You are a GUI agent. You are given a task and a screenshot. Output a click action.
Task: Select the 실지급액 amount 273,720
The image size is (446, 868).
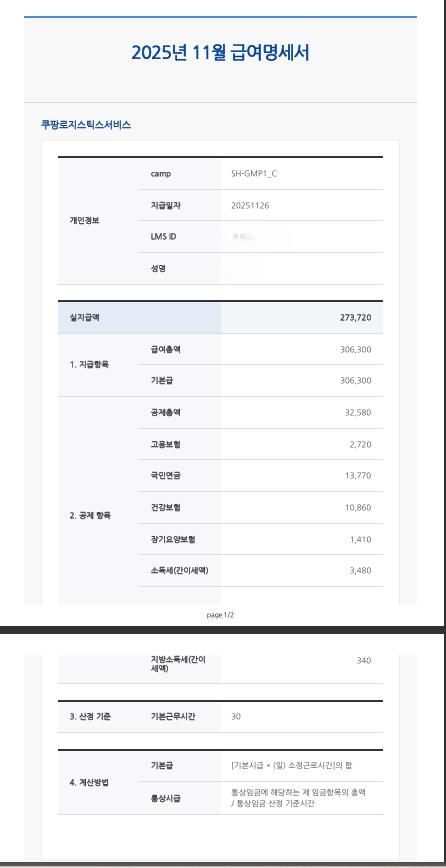pyautogui.click(x=356, y=318)
